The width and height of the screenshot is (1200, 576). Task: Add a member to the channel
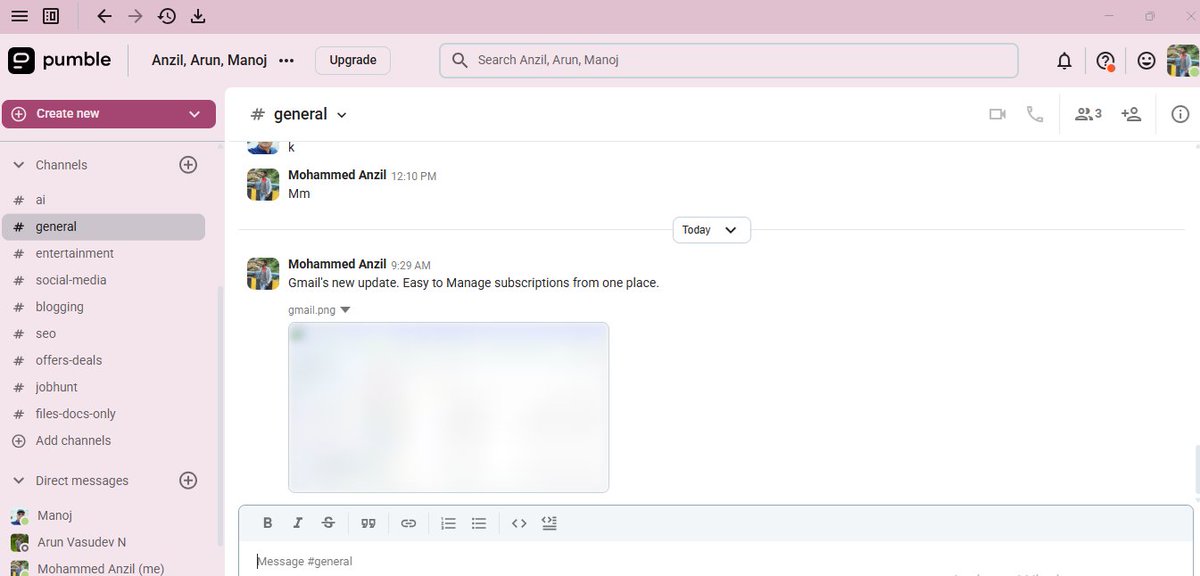pyautogui.click(x=1131, y=114)
